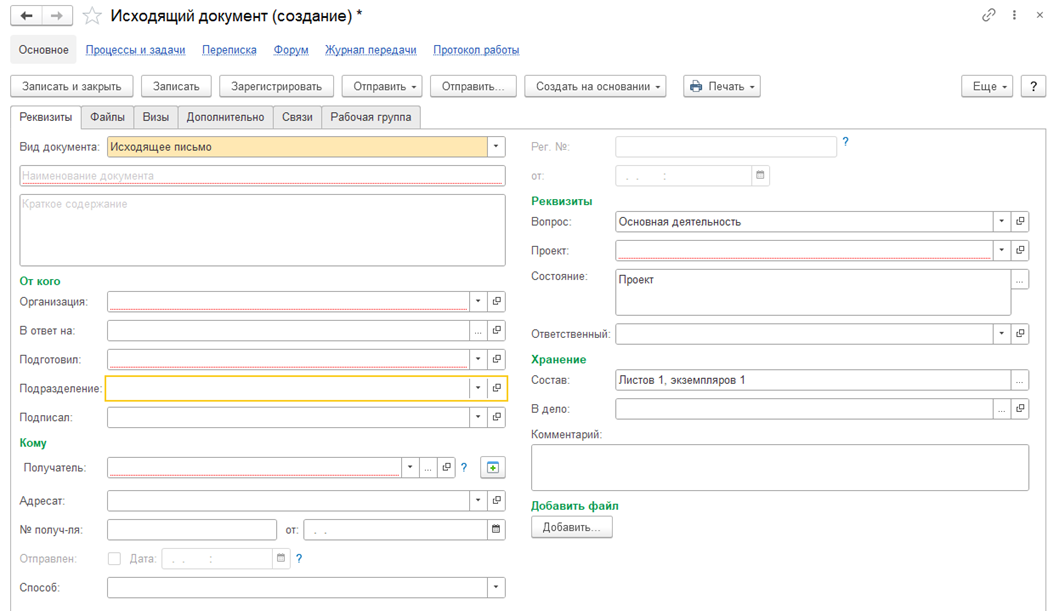Screen dimensions: 1048x611
Task: Expand the Способ dropdown
Action: [x=496, y=587]
